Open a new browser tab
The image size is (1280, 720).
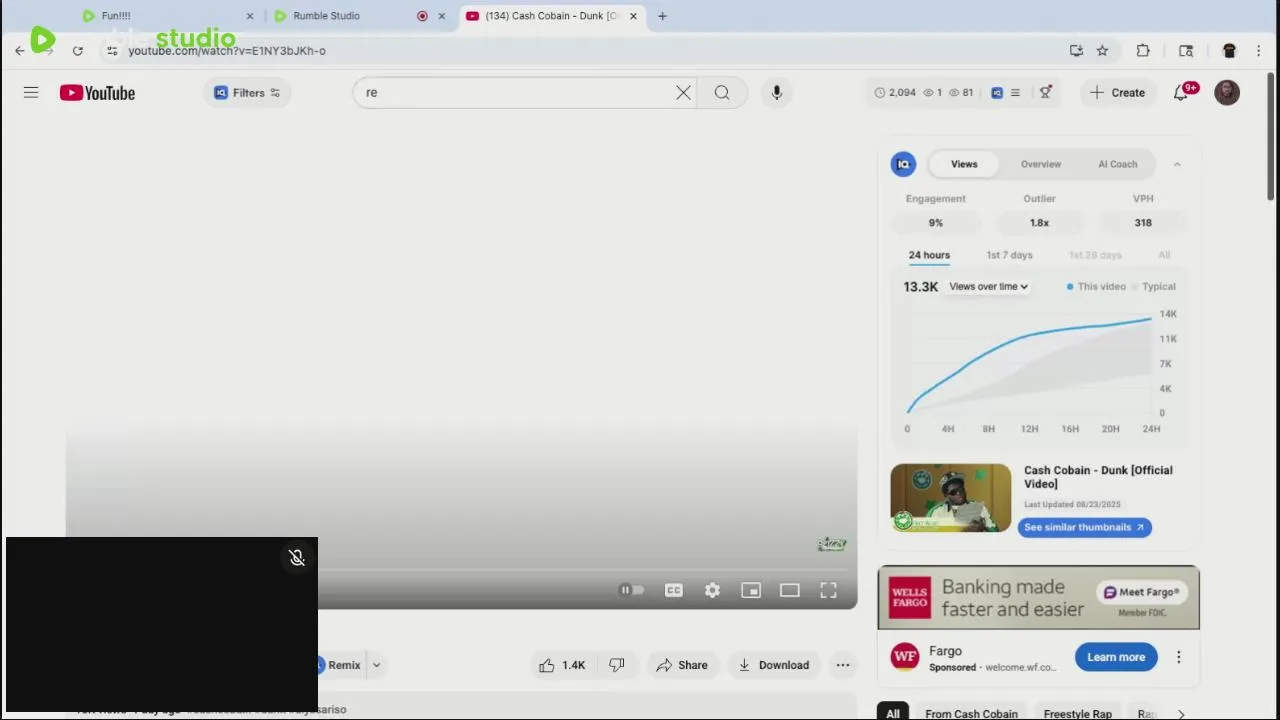point(662,16)
